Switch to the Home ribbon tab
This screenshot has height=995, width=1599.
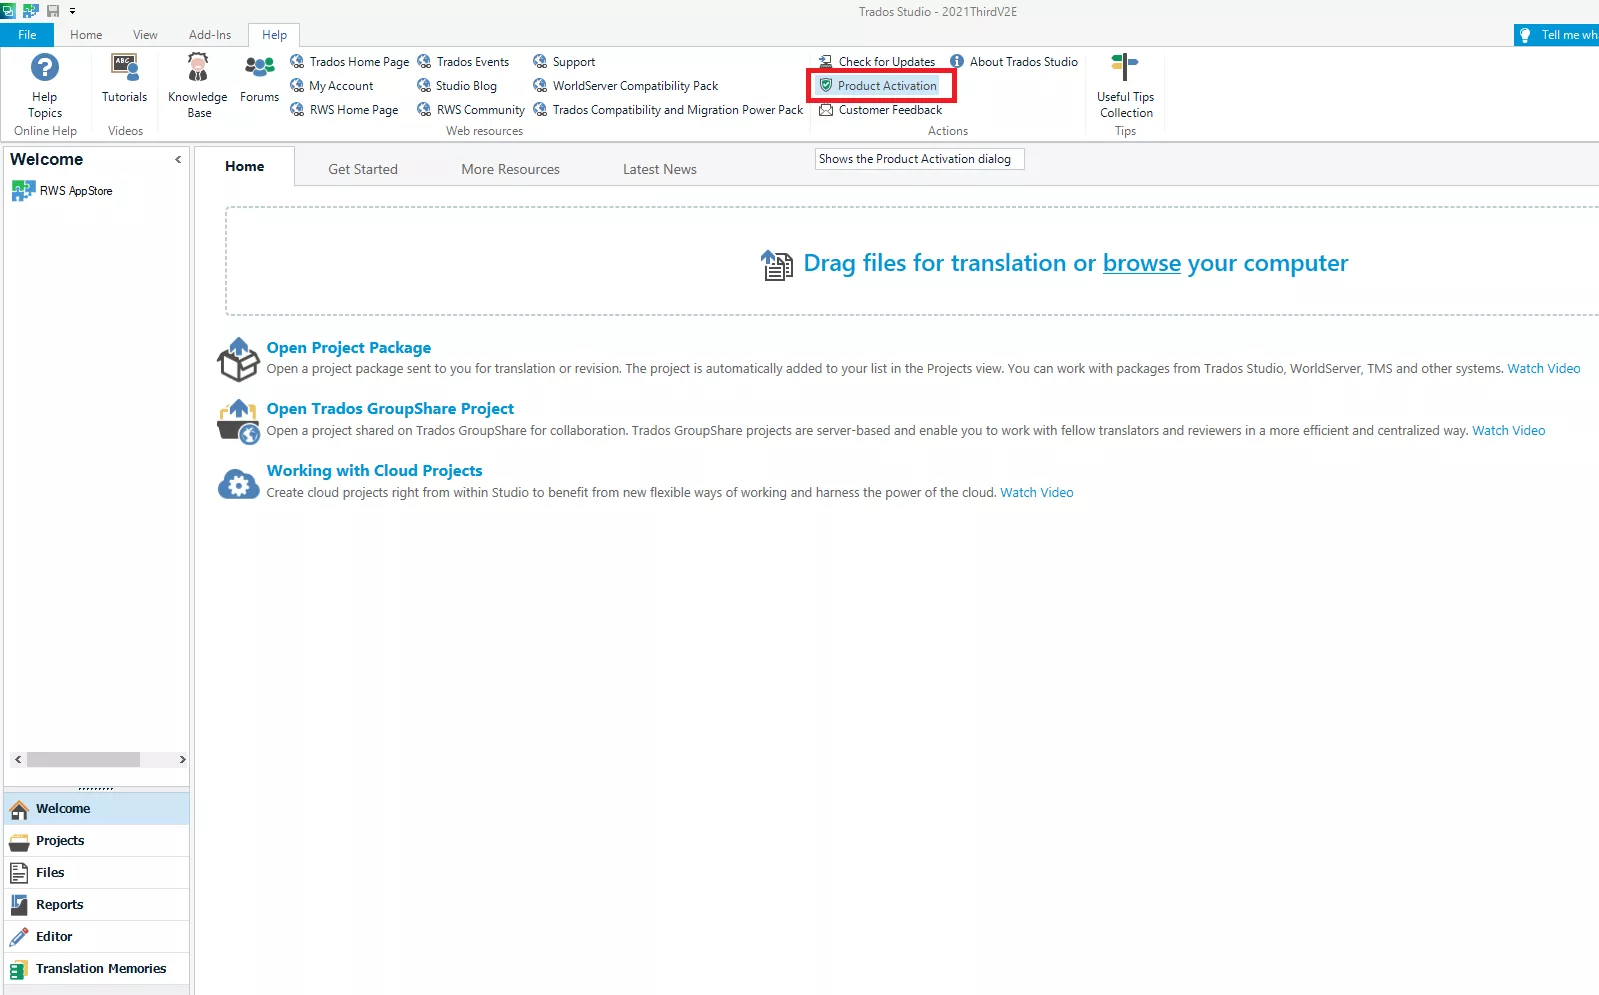86,35
